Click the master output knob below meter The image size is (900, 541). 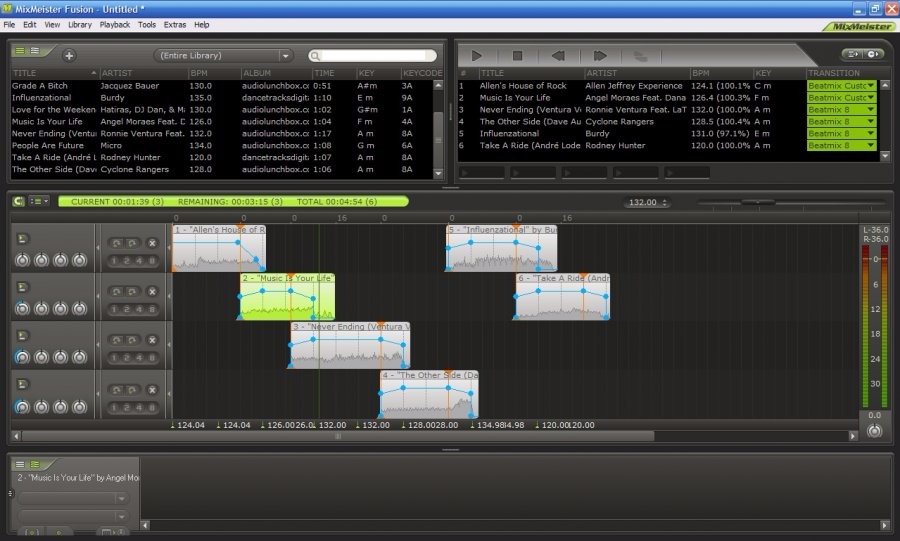pos(874,431)
